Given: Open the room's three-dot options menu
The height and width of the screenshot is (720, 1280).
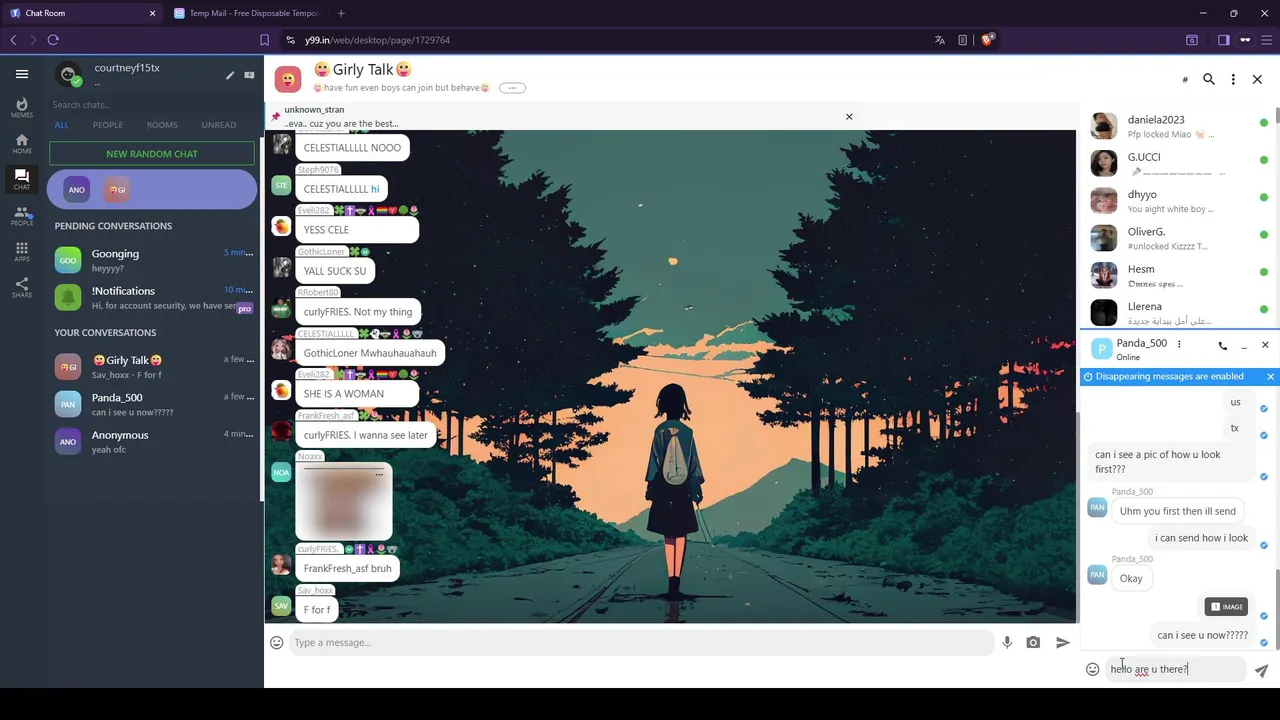Looking at the screenshot, I should point(1233,79).
